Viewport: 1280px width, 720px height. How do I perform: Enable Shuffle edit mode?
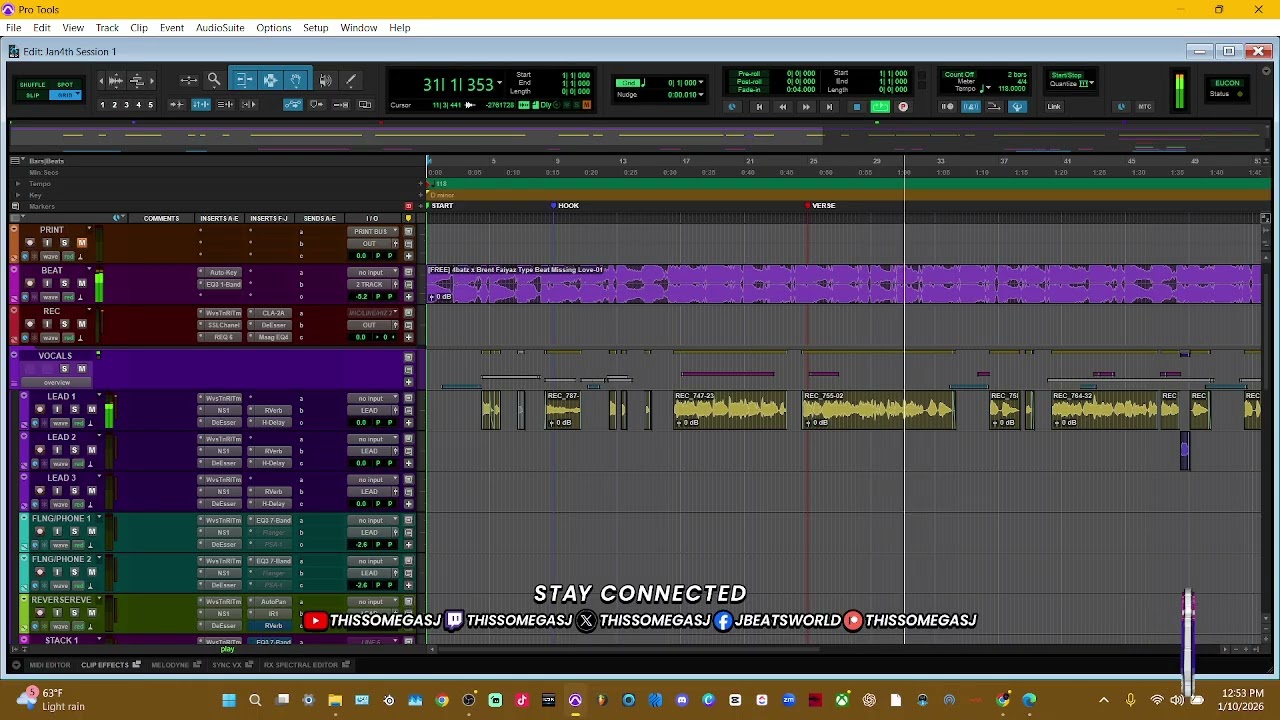pyautogui.click(x=33, y=85)
